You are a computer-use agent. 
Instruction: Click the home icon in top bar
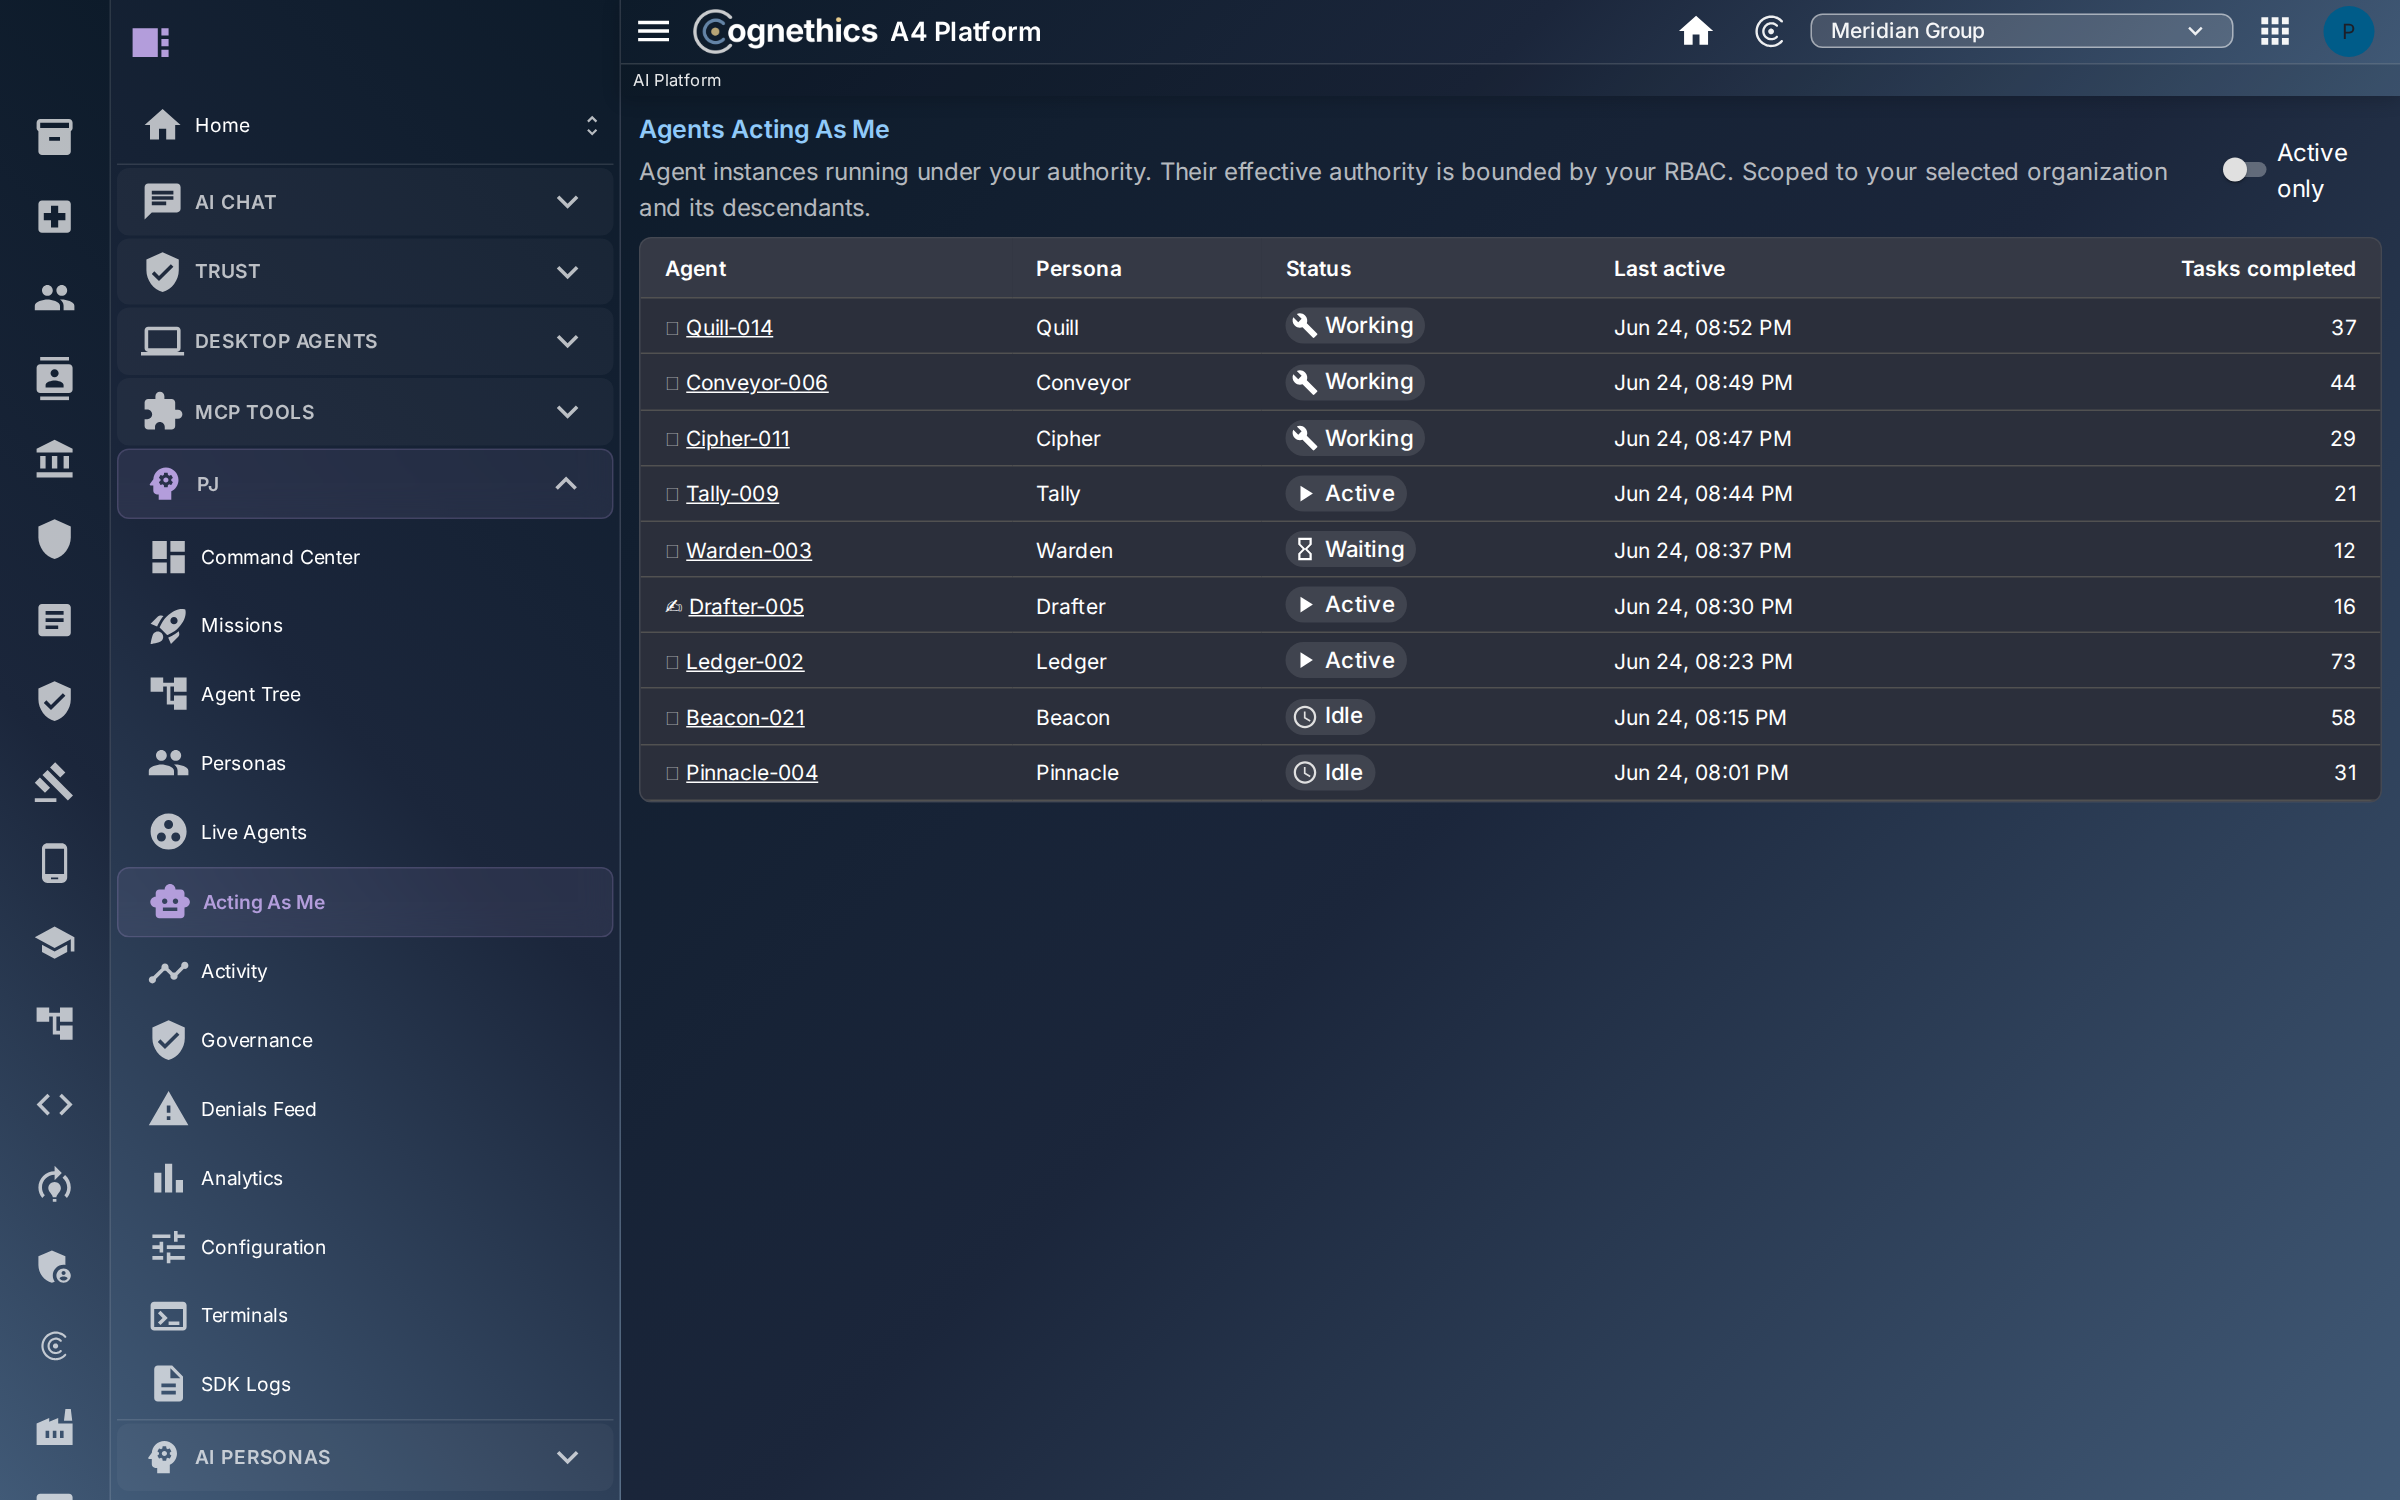[x=1695, y=31]
